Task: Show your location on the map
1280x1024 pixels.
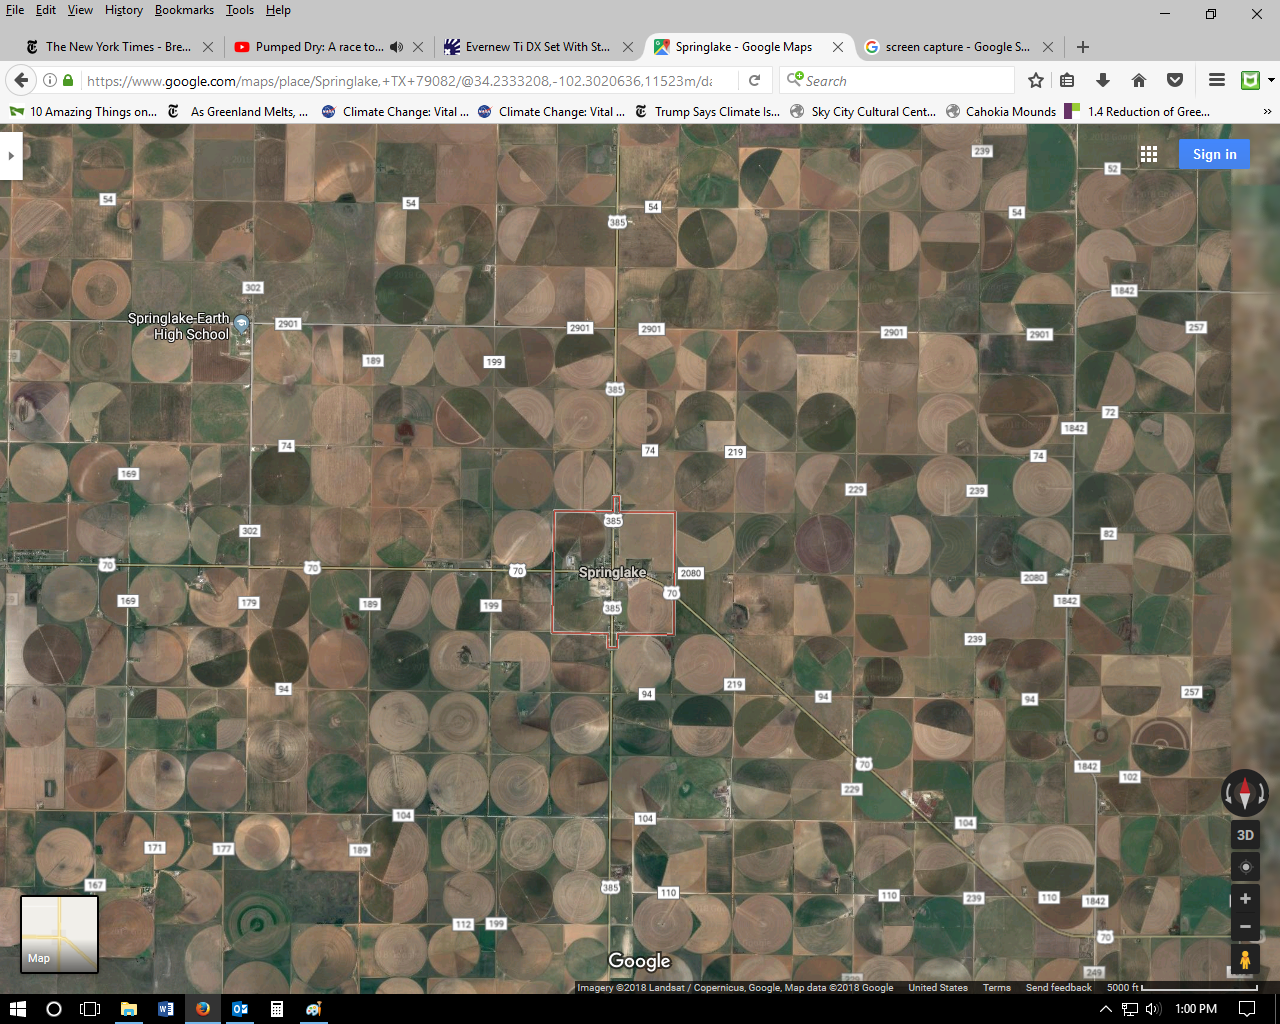Action: [x=1245, y=867]
